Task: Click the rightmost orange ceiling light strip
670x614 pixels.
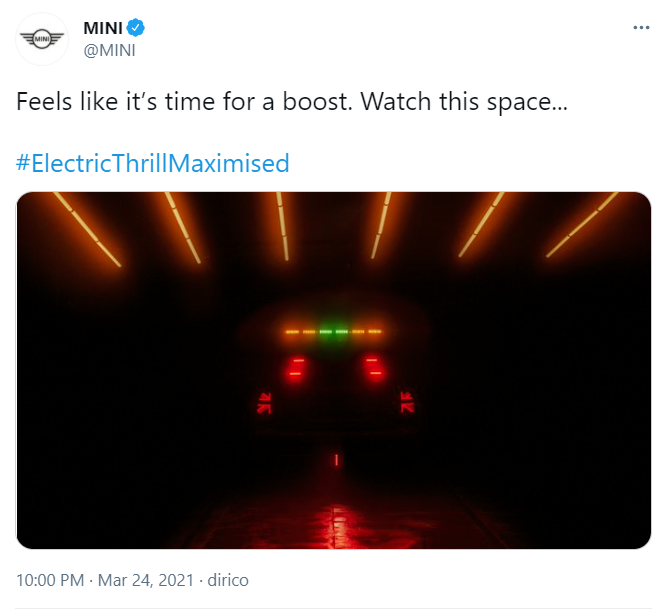Action: coord(582,225)
